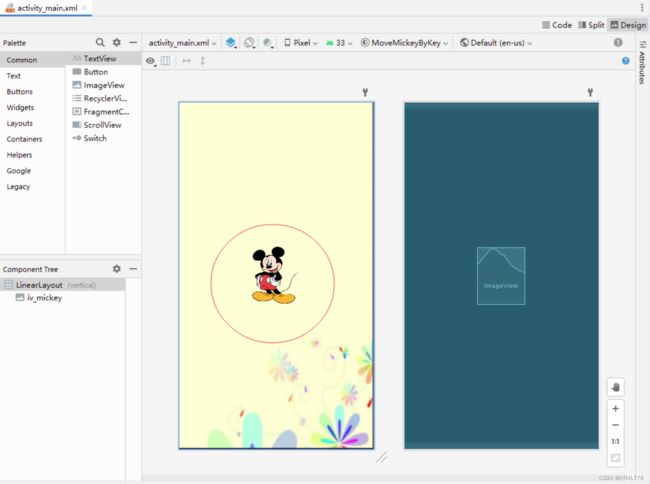Zoom in with the plus button

(x=616, y=409)
